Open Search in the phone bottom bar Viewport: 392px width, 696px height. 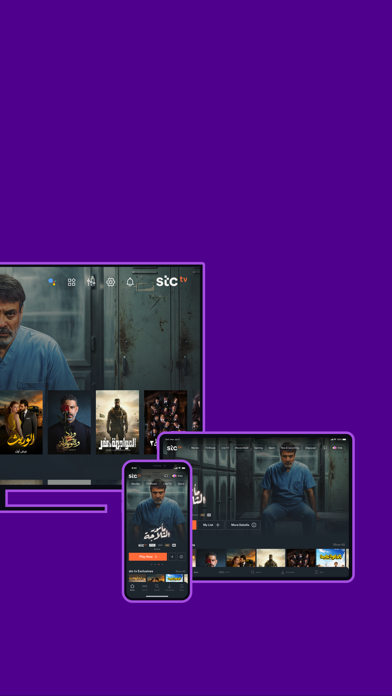tap(157, 588)
